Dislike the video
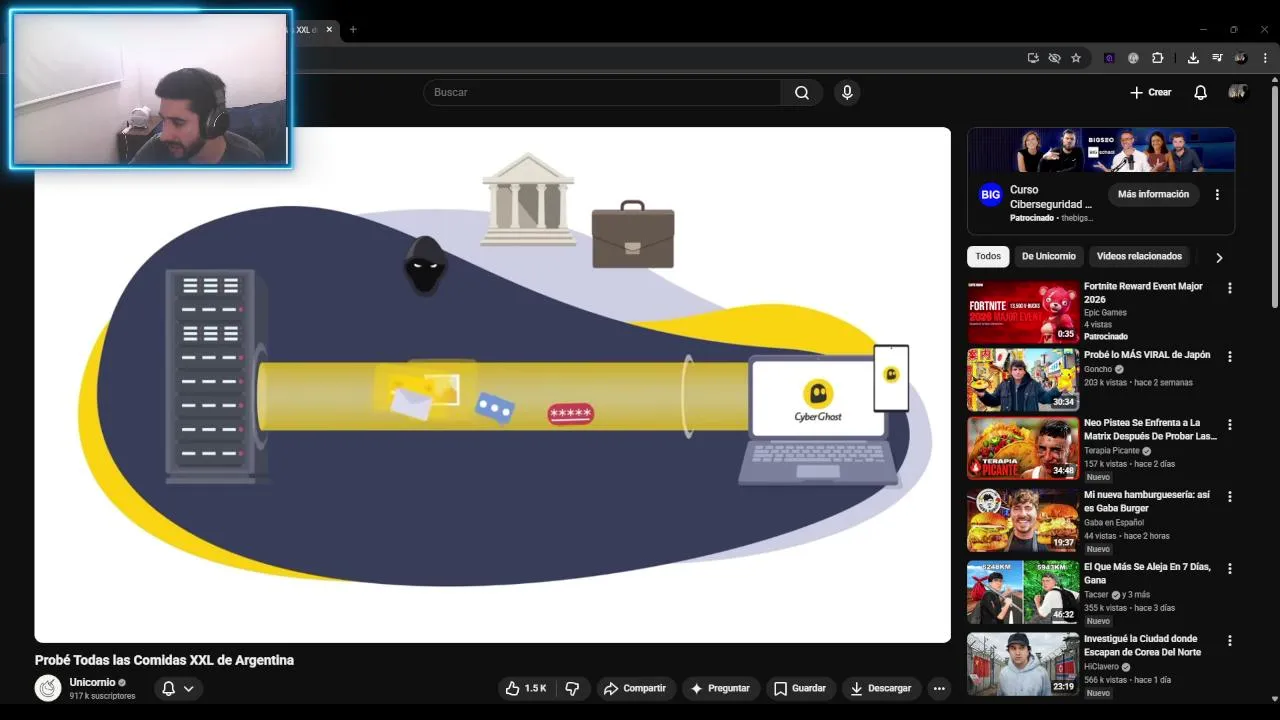Viewport: 1280px width, 720px height. 572,688
